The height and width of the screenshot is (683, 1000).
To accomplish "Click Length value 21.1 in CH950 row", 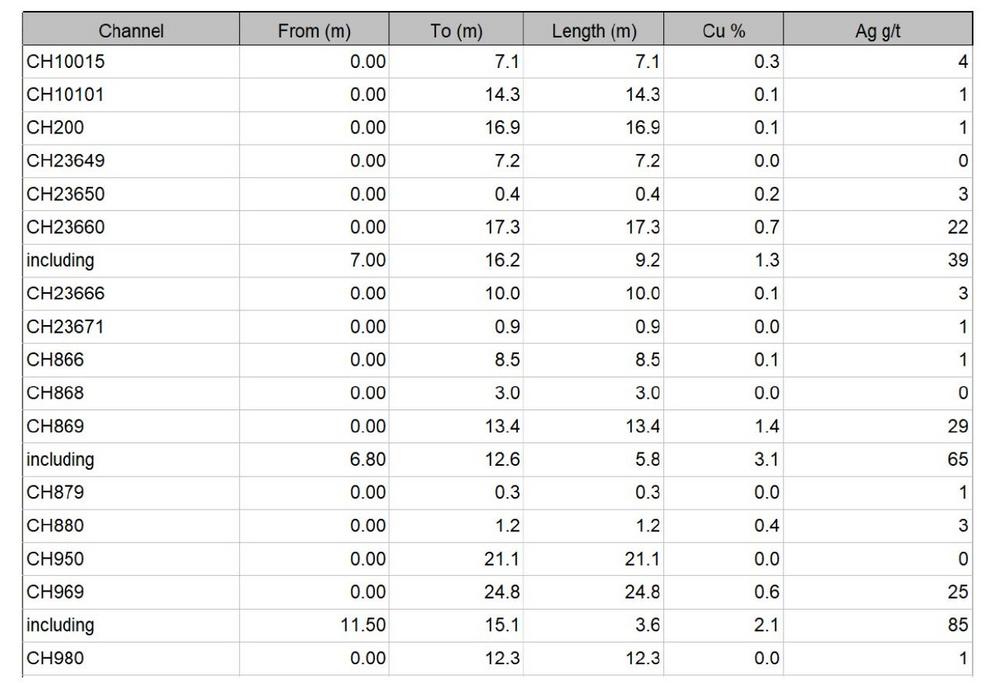I will 593,559.
